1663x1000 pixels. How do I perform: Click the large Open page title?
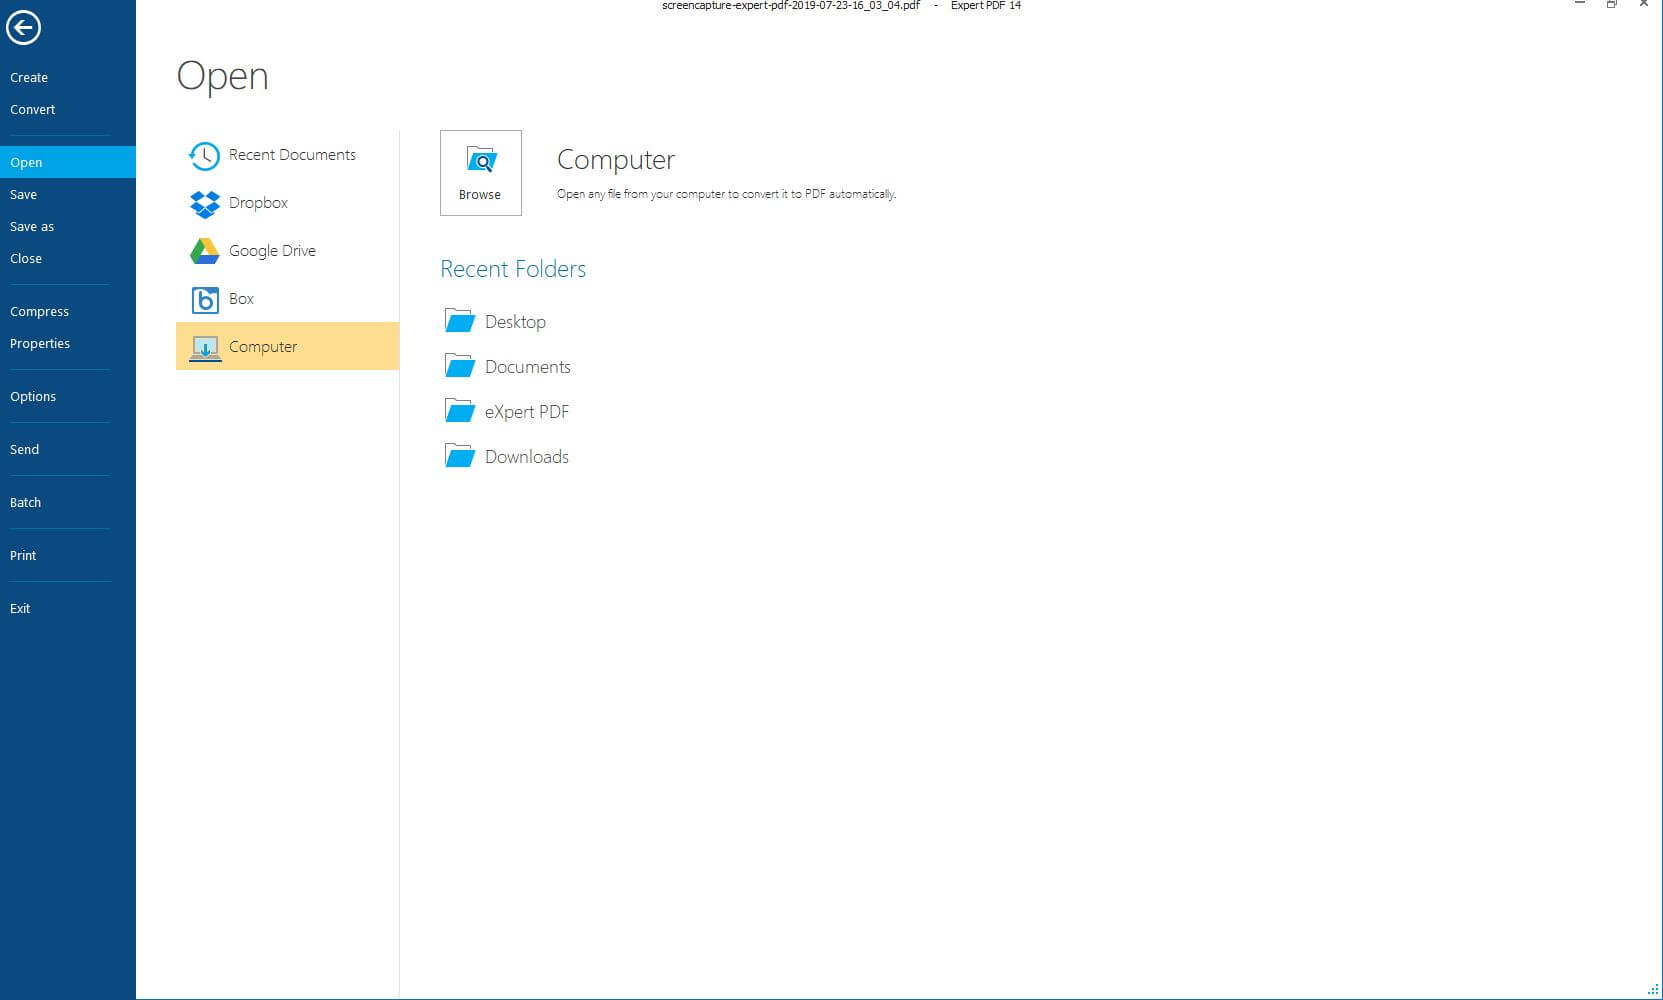[223, 76]
